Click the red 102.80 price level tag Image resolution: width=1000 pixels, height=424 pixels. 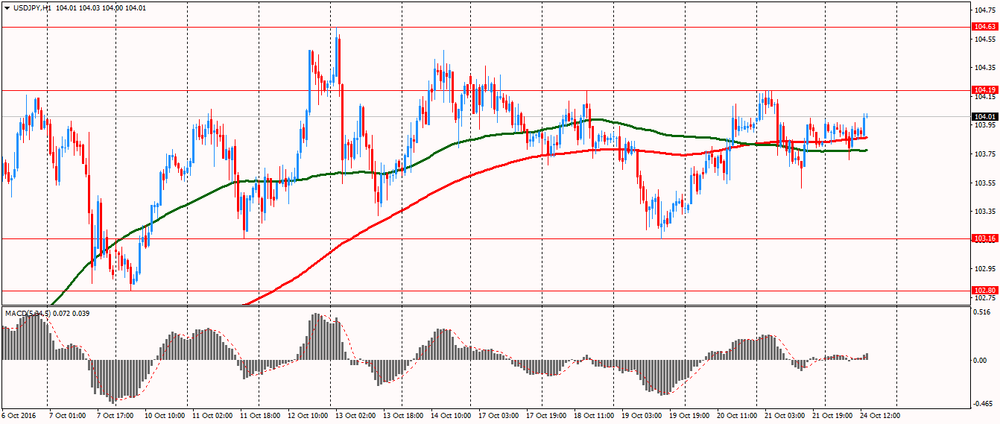984,290
